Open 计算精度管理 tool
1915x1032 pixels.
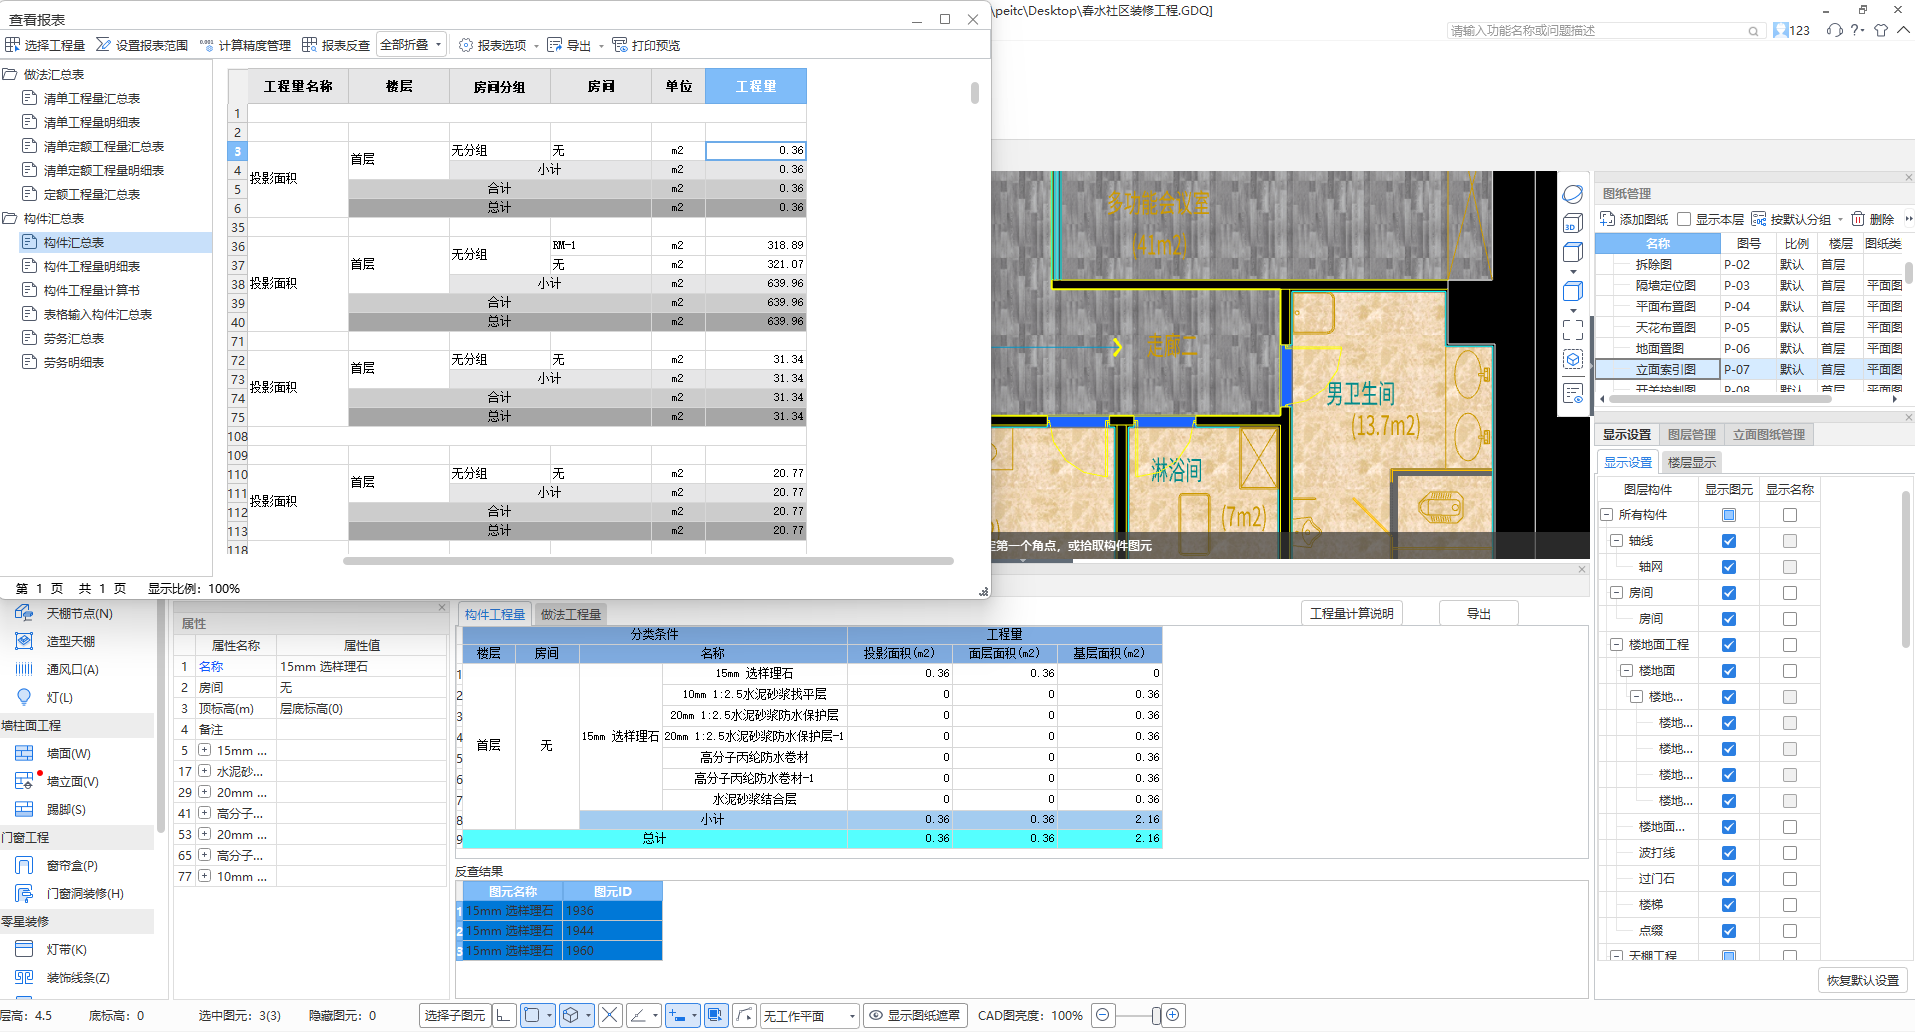click(245, 45)
